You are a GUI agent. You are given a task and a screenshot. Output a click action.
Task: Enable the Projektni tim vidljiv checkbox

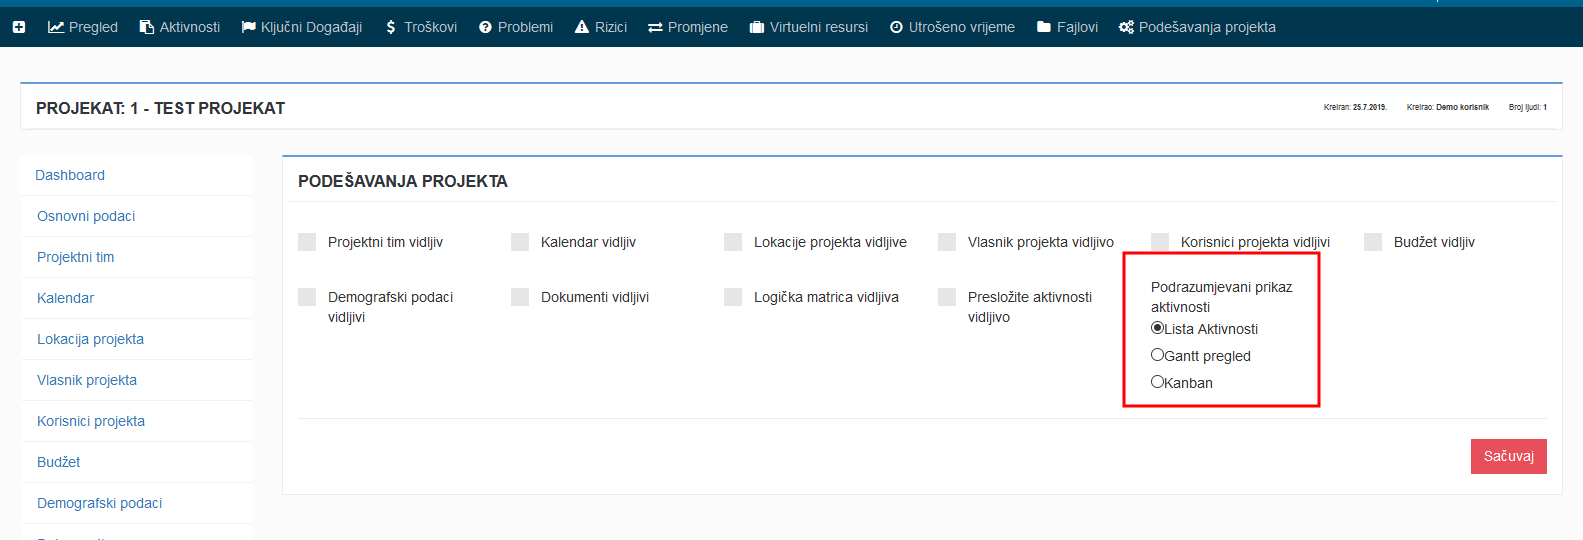point(307,242)
